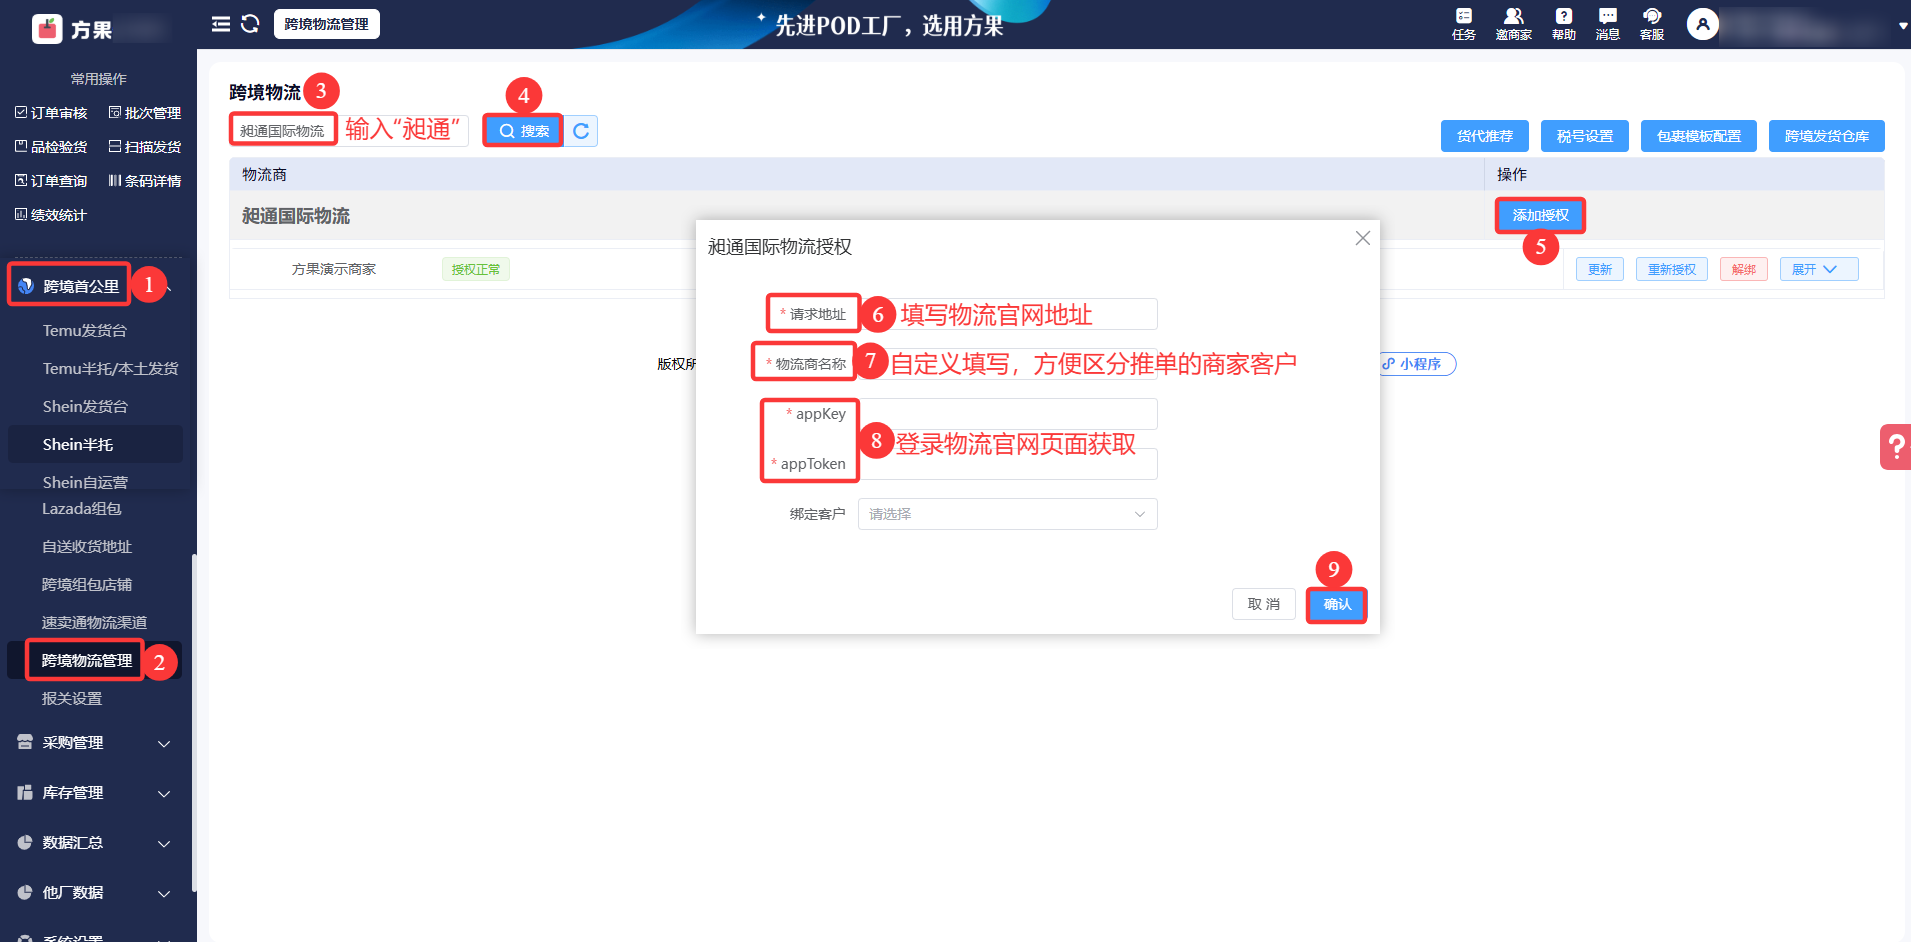The image size is (1911, 942).
Task: Open 订单审核 shortcut
Action: coord(51,113)
